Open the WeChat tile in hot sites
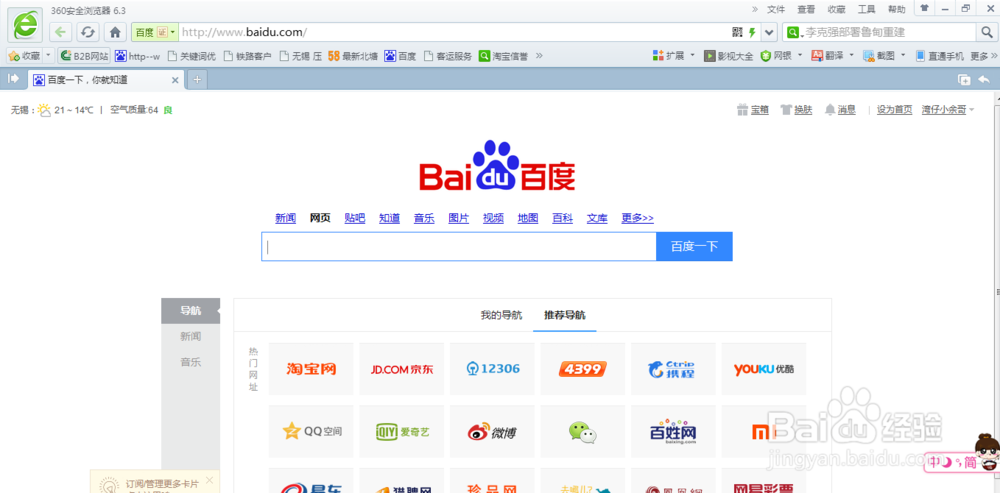This screenshot has height=493, width=1000. (582, 432)
